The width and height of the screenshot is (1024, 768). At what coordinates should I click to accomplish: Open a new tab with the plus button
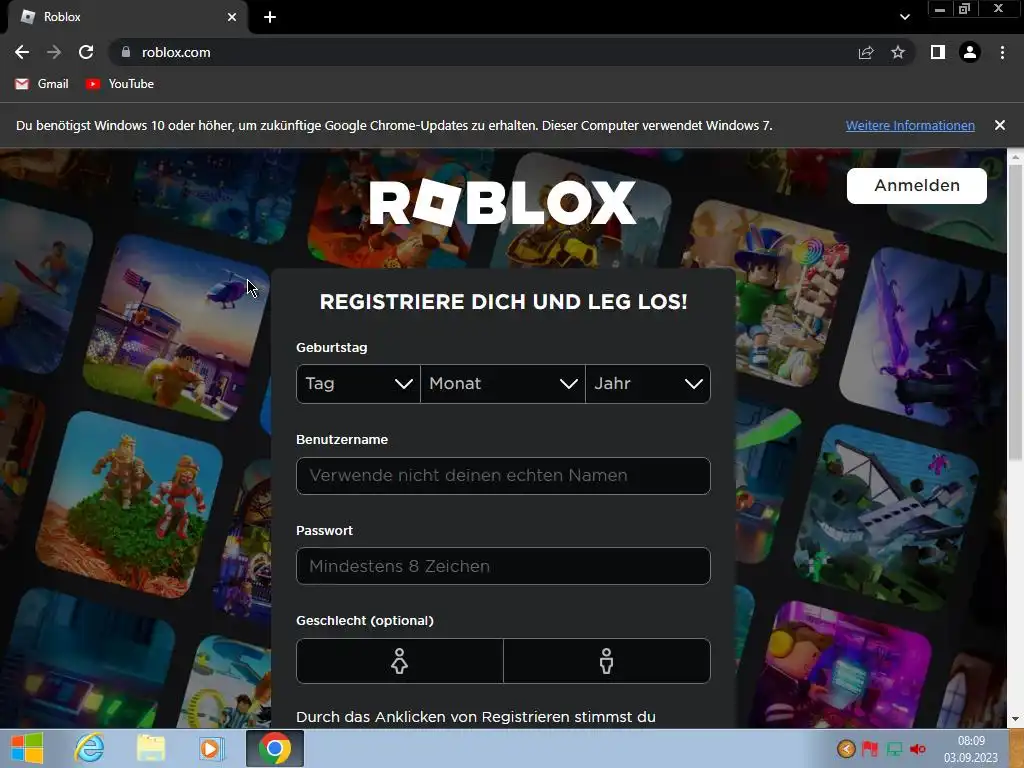[x=270, y=17]
